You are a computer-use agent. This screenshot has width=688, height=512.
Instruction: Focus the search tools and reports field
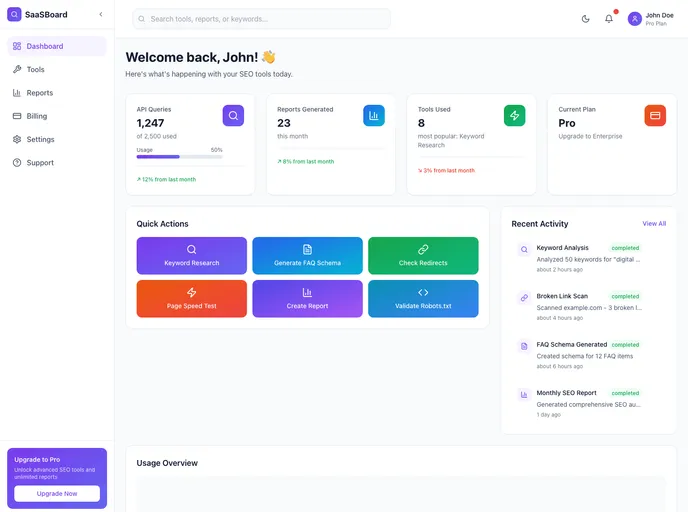click(x=262, y=19)
